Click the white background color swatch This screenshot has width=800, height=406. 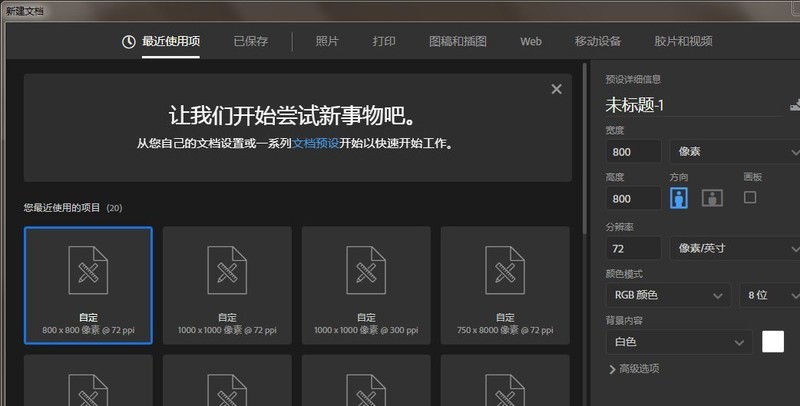(x=773, y=342)
